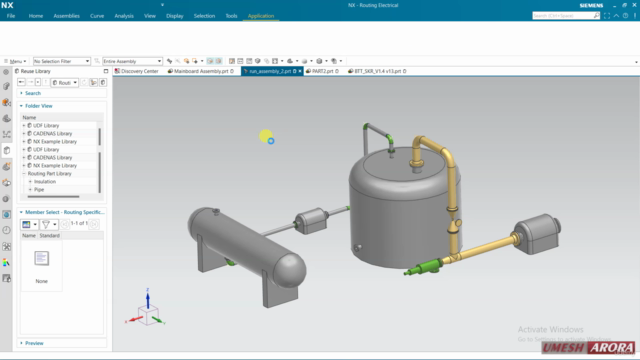Select the None member thumbnail
640x360 pixels.
click(42, 265)
